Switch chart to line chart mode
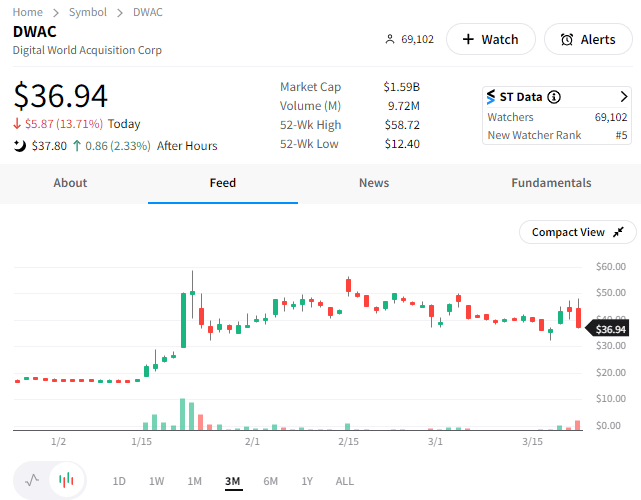The height and width of the screenshot is (500, 641). pyautogui.click(x=32, y=480)
